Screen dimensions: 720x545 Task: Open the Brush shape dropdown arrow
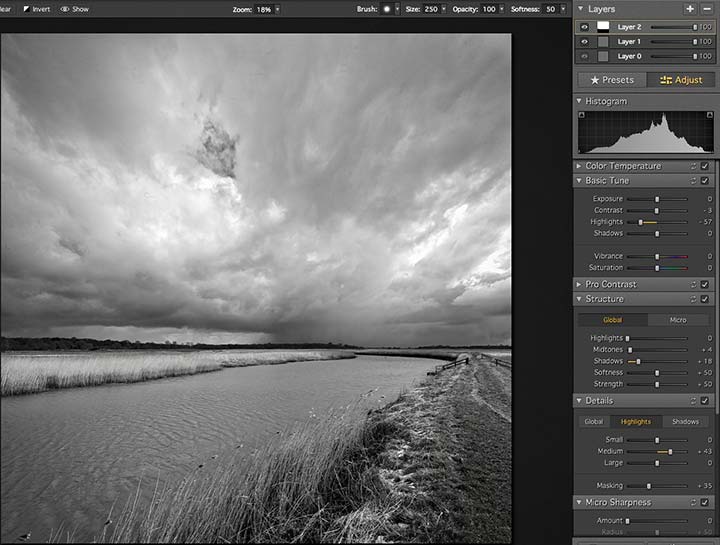tap(397, 9)
